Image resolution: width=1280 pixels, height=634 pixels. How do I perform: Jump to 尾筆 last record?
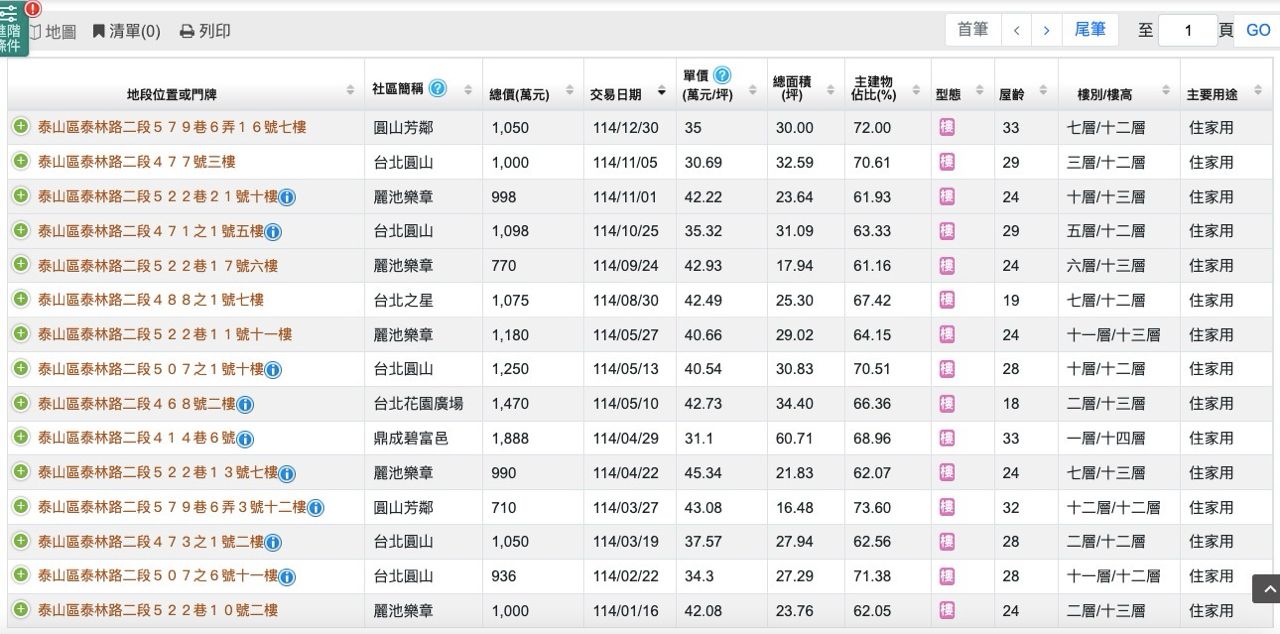[1090, 30]
